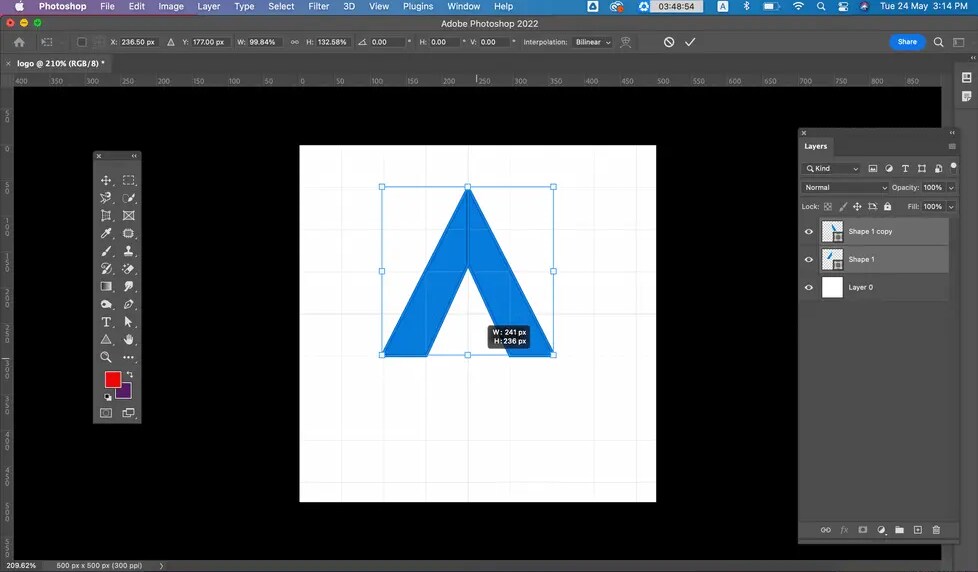The image size is (978, 572).
Task: Toggle layer filtering on or off switch
Action: point(953,167)
